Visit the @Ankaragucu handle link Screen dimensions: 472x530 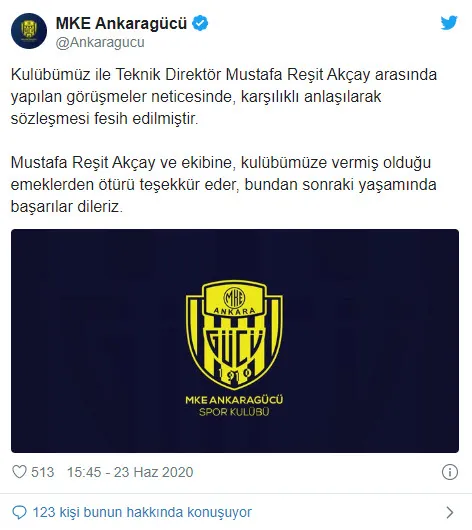point(100,43)
